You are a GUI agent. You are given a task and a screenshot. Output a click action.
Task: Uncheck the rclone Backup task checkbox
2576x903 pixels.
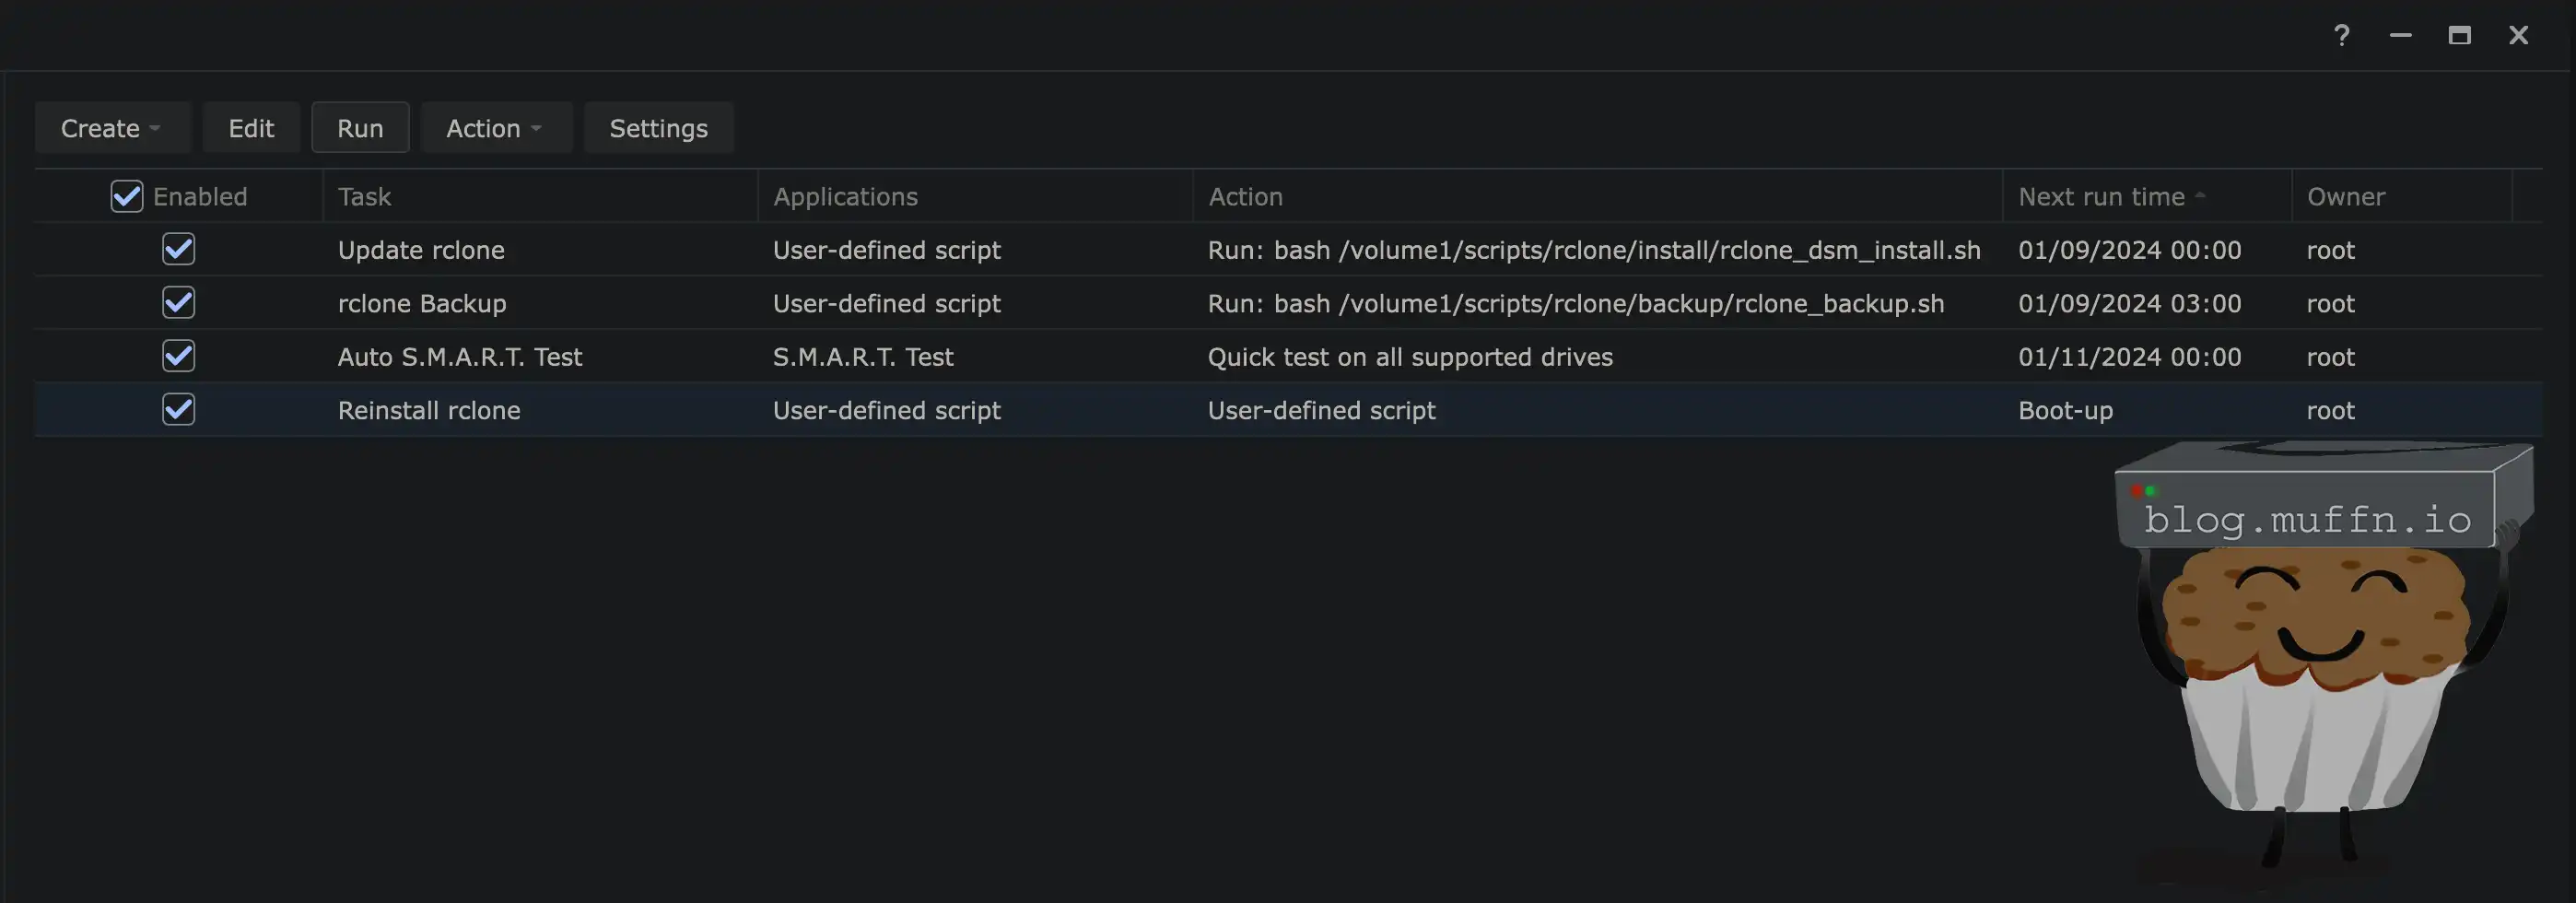tap(179, 303)
